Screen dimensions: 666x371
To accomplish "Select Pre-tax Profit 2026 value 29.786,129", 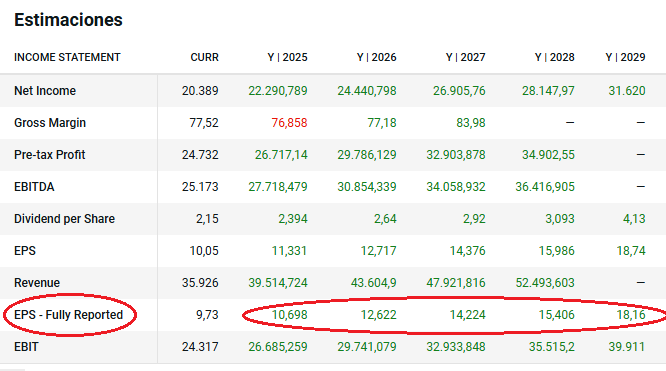I will coord(367,155).
